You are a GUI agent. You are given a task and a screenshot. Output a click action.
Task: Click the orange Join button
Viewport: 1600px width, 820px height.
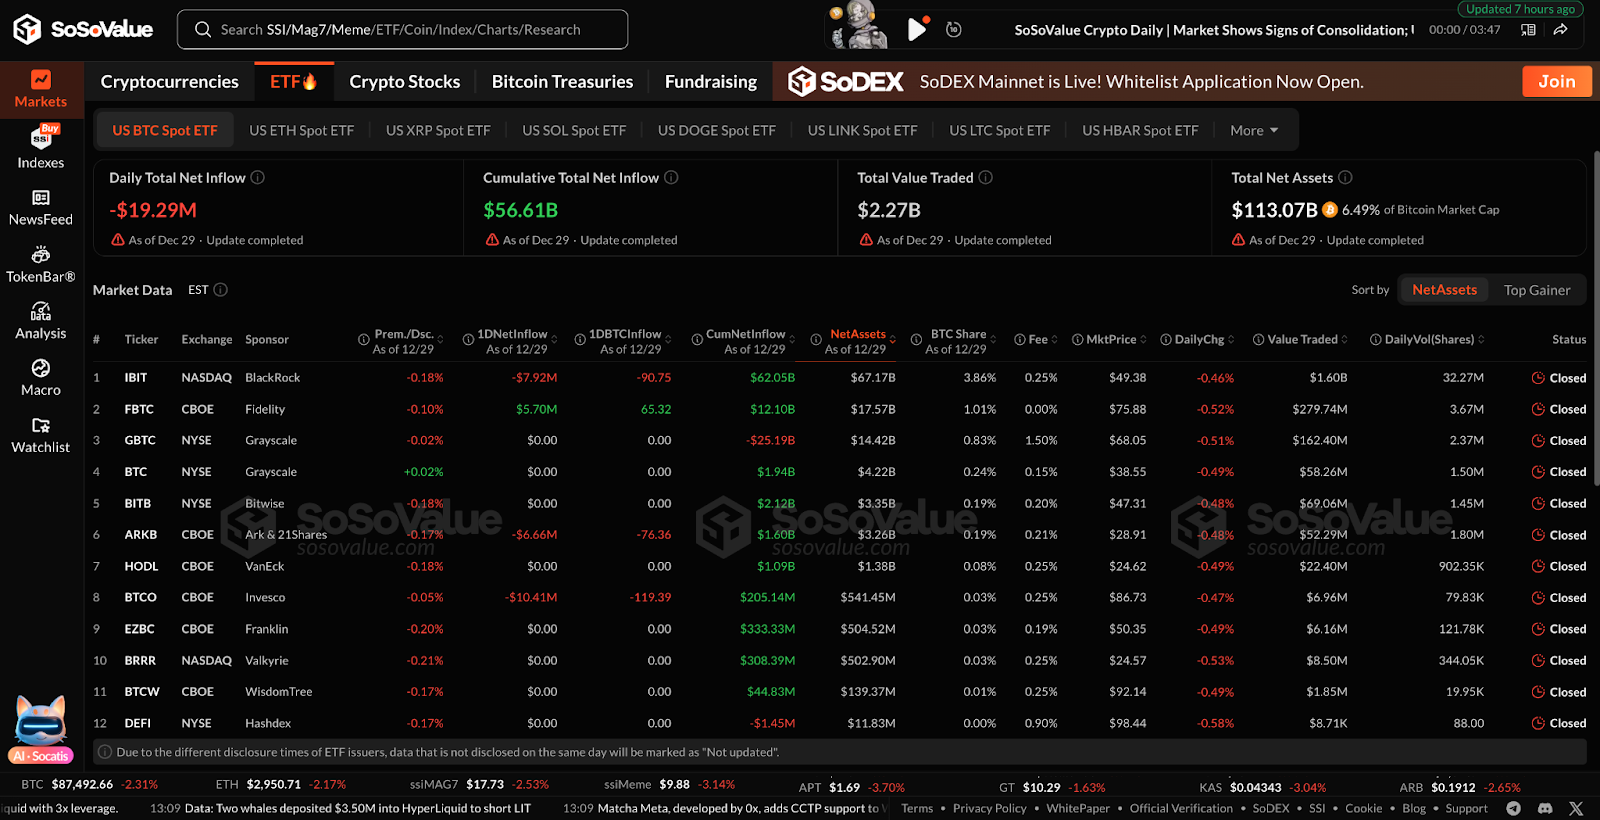[1556, 82]
